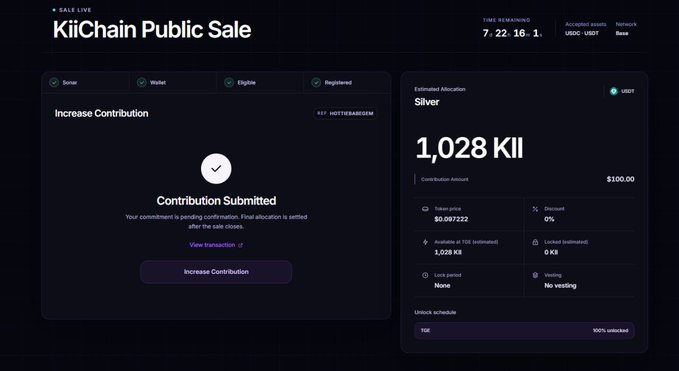Click the Estimated Allocation label
The height and width of the screenshot is (371, 679).
(440, 89)
